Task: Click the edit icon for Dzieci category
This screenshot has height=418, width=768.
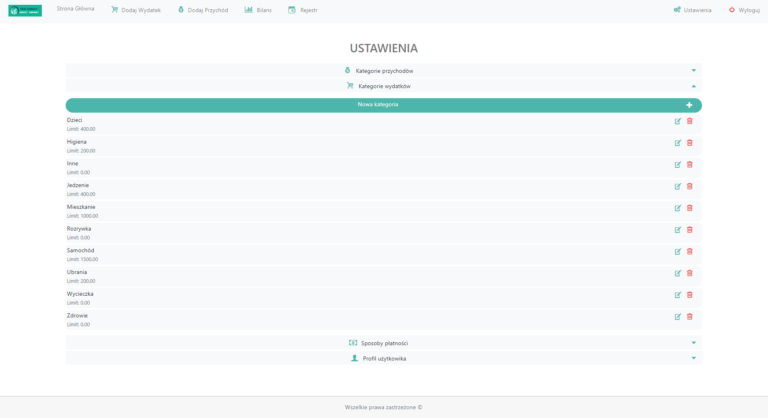Action: (678, 121)
